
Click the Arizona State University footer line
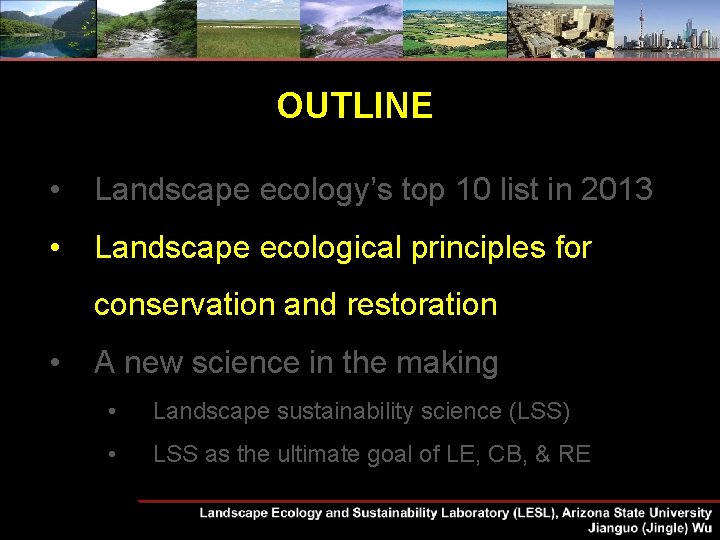coord(455,513)
